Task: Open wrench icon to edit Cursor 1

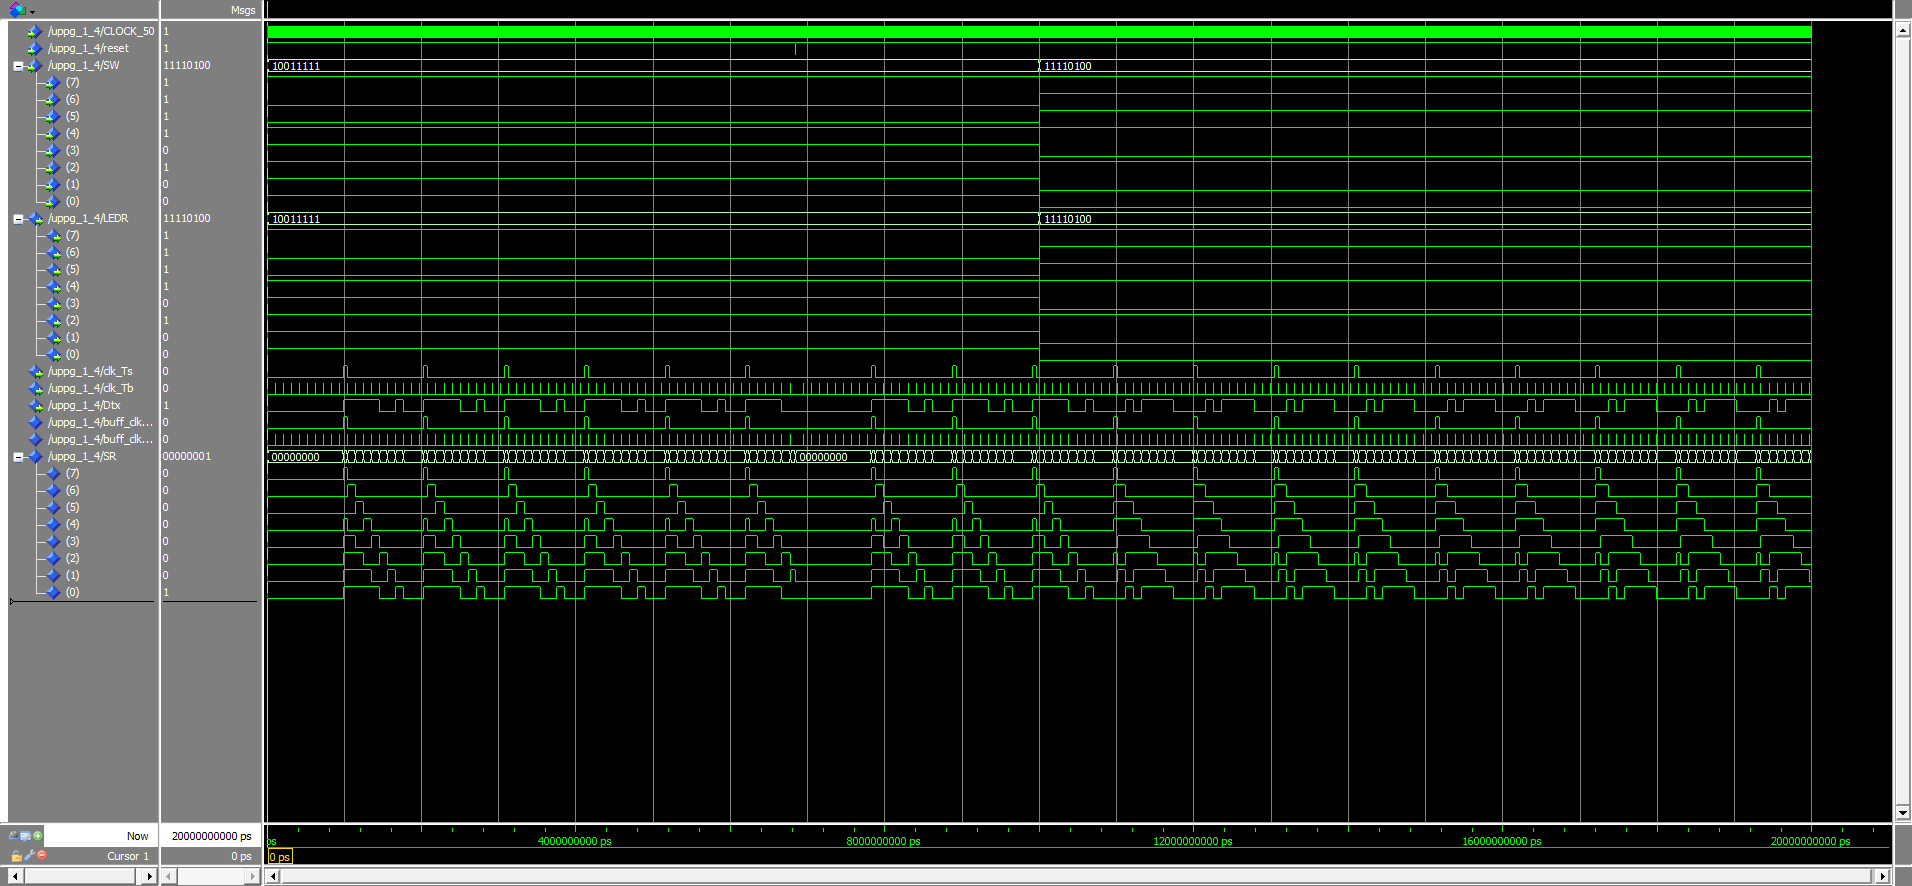Action: click(29, 856)
